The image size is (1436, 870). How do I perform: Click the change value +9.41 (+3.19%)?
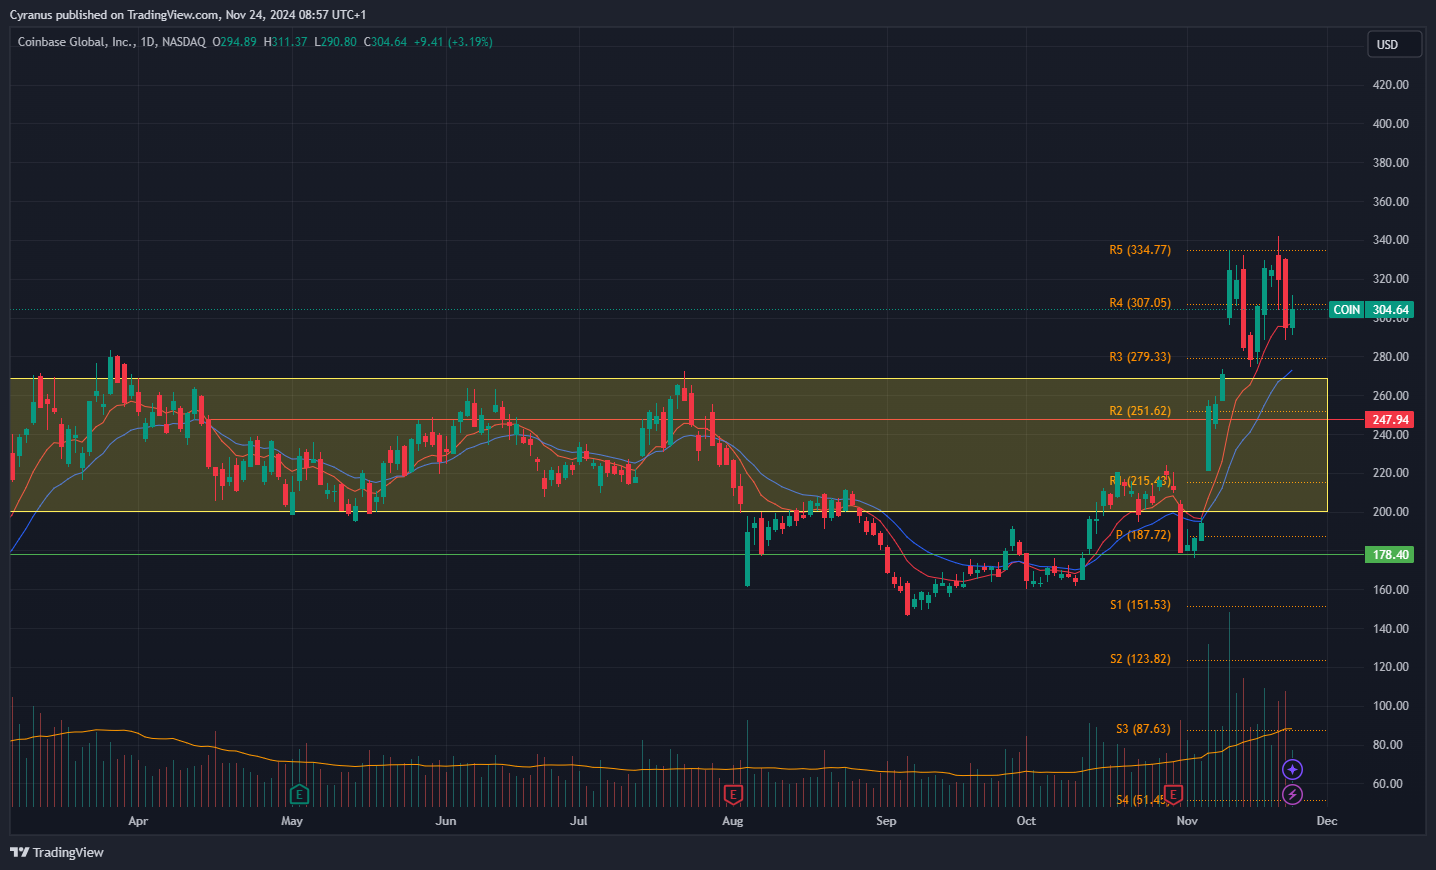tap(453, 42)
